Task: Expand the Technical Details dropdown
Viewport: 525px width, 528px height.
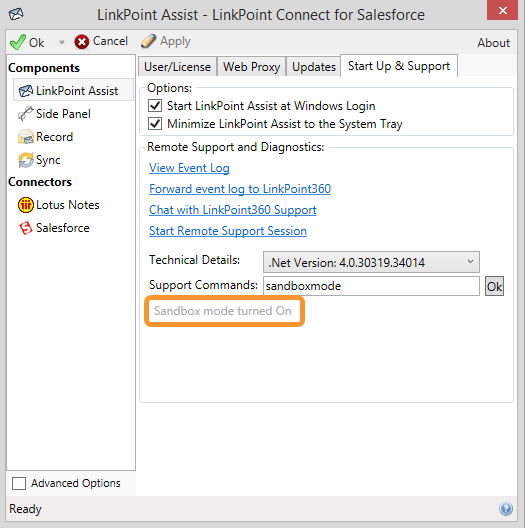Action: [x=371, y=262]
